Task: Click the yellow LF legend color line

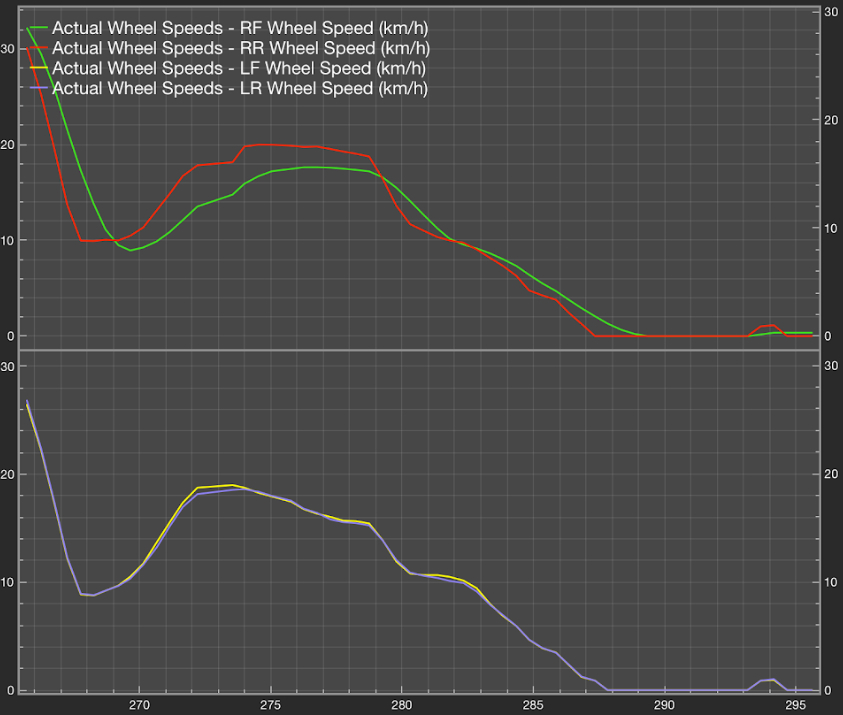Action: 39,68
